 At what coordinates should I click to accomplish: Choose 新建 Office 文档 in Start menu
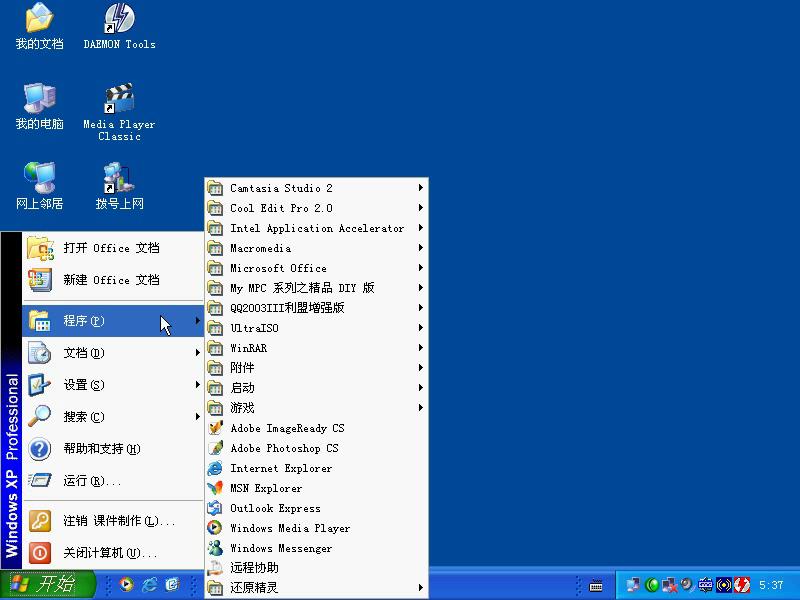tap(113, 280)
